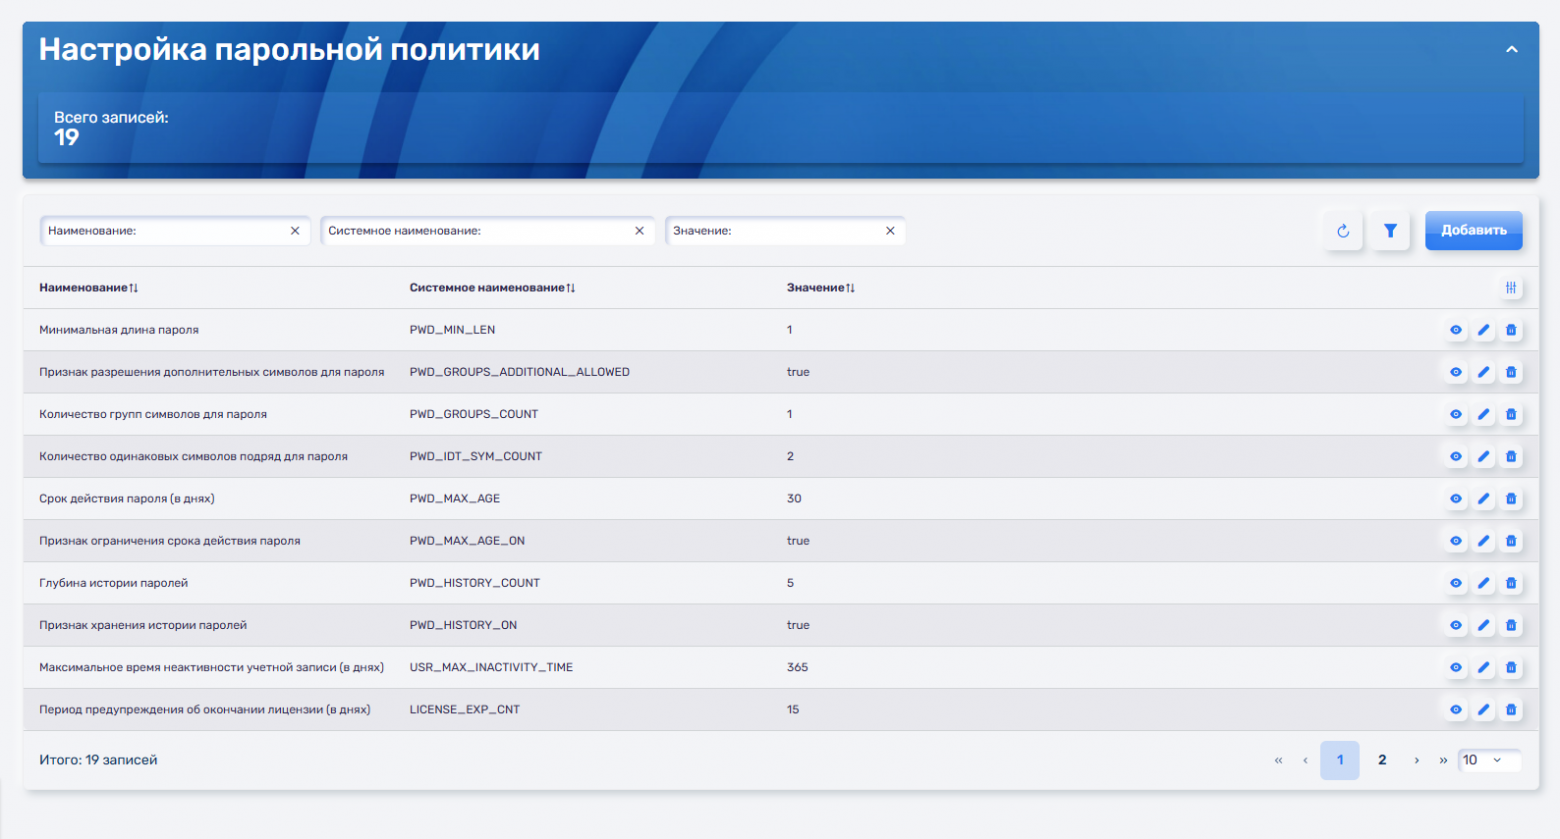Open the rows-per-page dropdown showing 10
This screenshot has height=839, width=1560.
pyautogui.click(x=1488, y=760)
